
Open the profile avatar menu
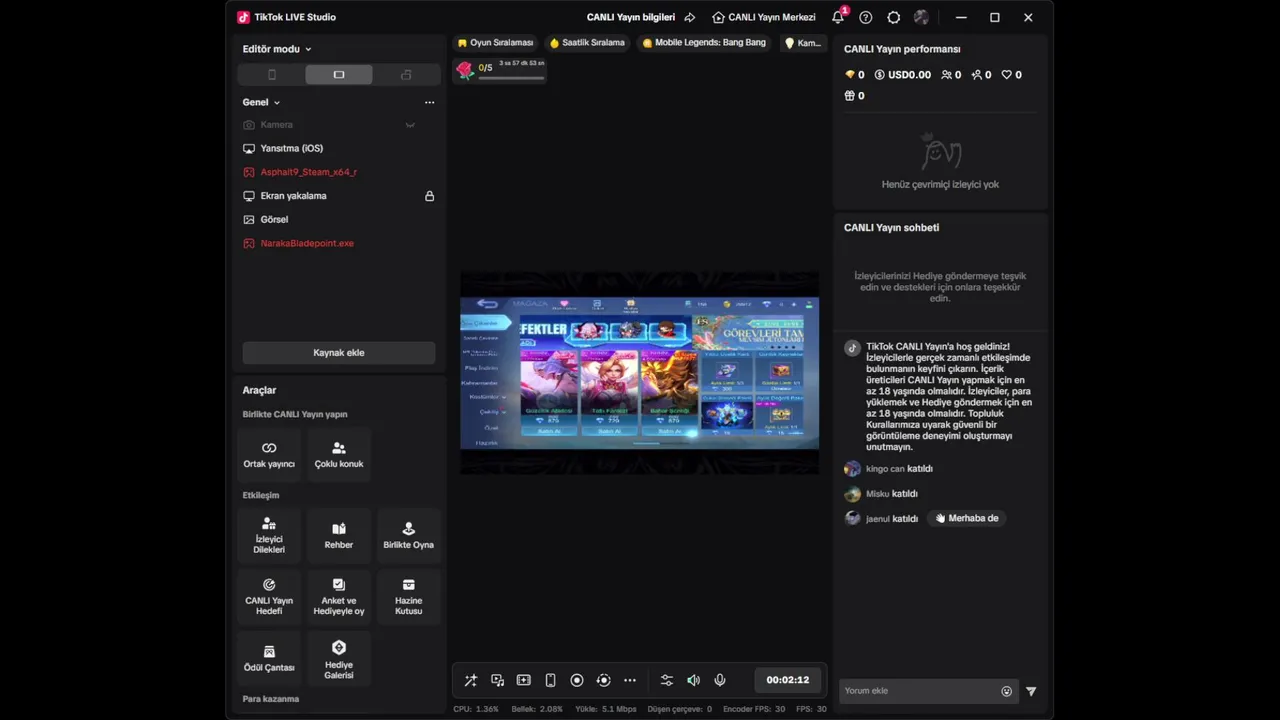pyautogui.click(x=922, y=17)
